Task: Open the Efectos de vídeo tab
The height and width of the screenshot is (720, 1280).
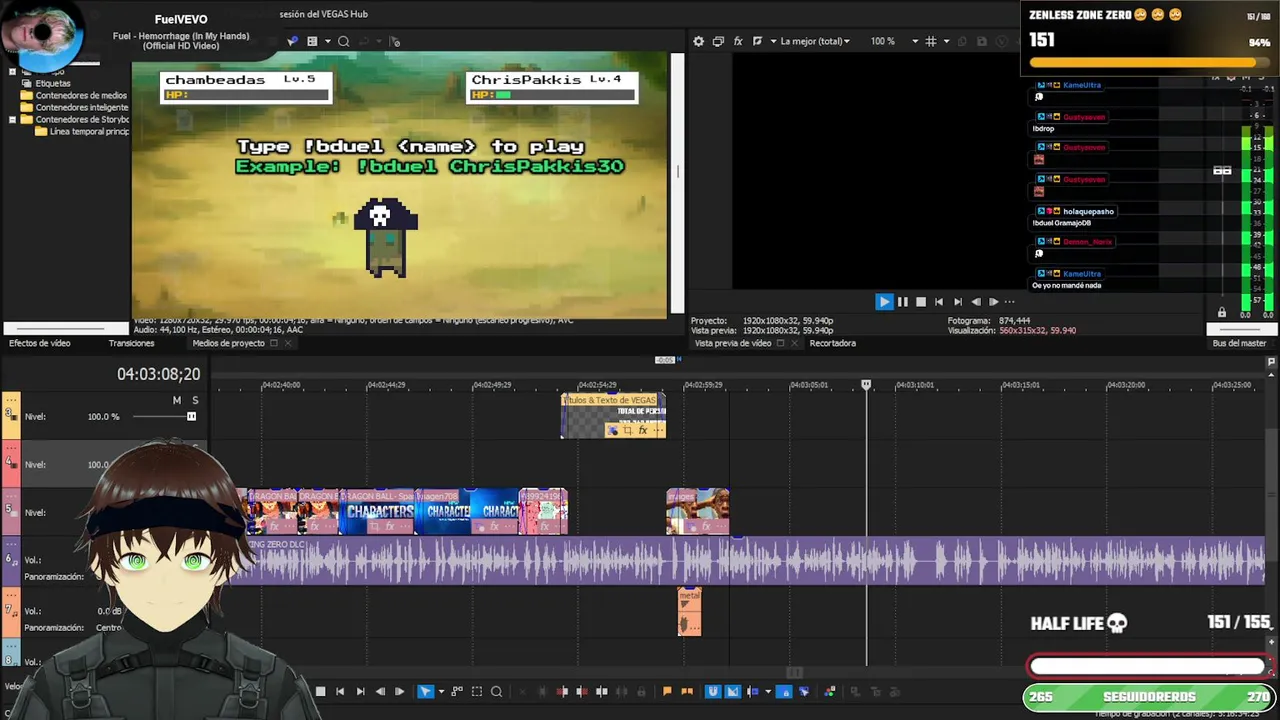Action: pos(40,343)
